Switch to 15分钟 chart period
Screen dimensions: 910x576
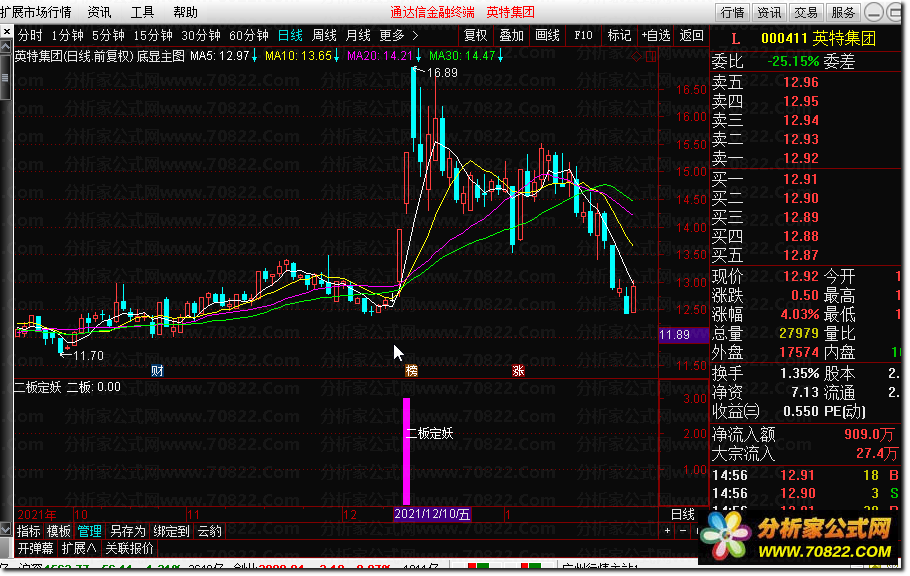click(153, 35)
